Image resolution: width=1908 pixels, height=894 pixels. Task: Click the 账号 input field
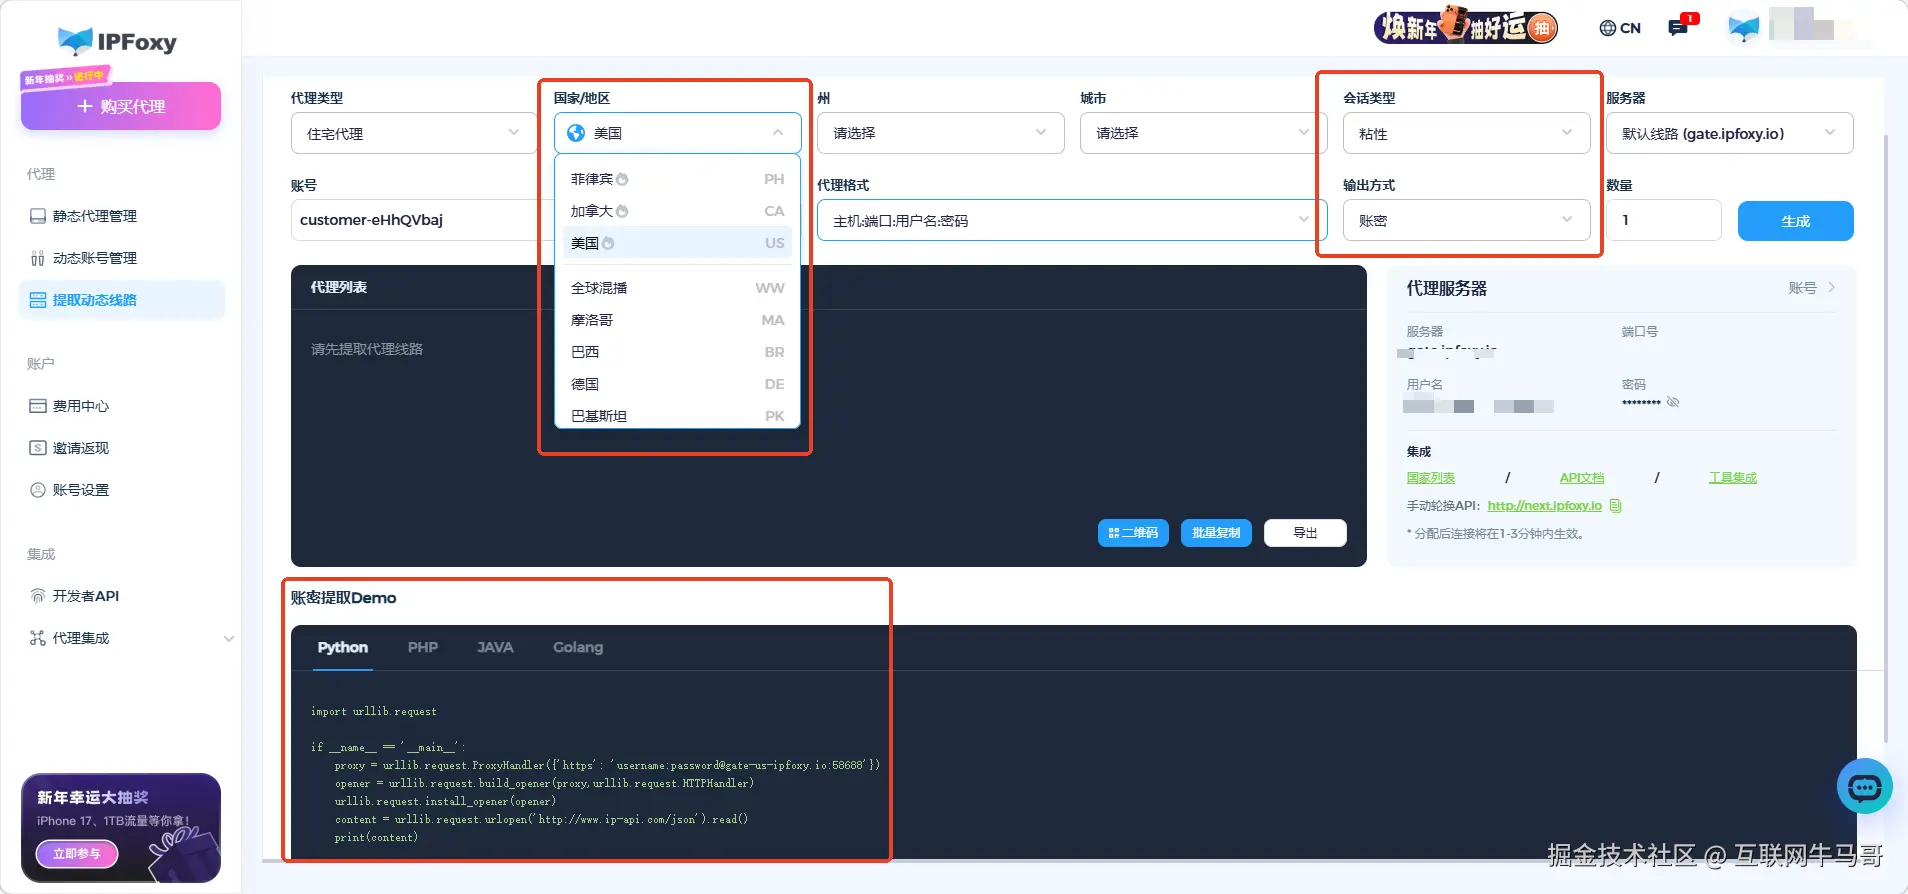point(415,220)
